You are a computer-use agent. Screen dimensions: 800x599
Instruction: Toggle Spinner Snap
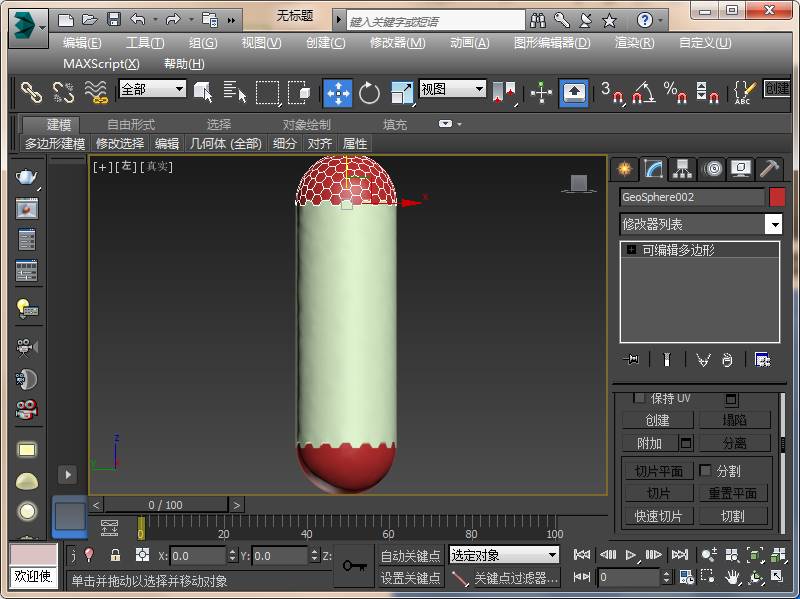point(708,92)
